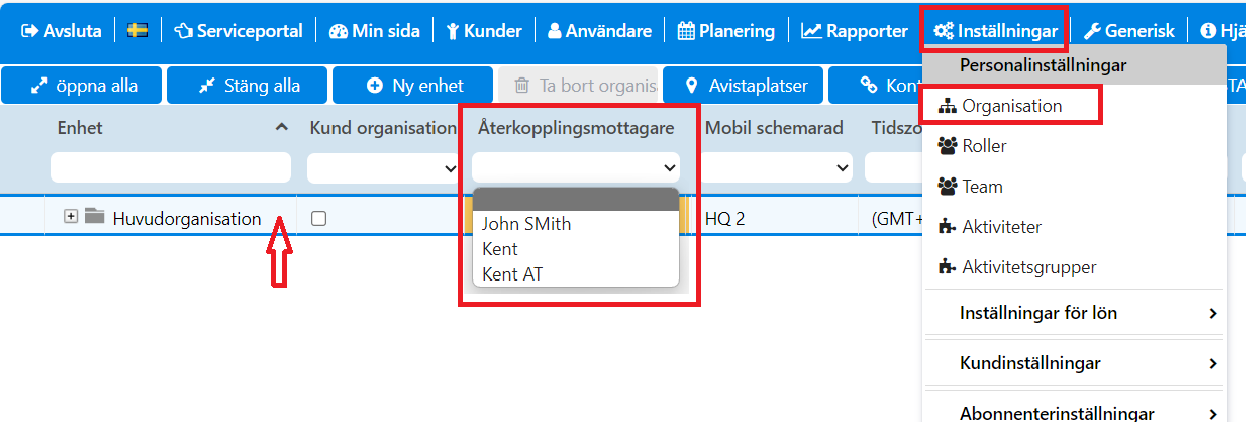Image resolution: width=1246 pixels, height=422 pixels.
Task: Open the Min sida dashboard
Action: pyautogui.click(x=374, y=31)
